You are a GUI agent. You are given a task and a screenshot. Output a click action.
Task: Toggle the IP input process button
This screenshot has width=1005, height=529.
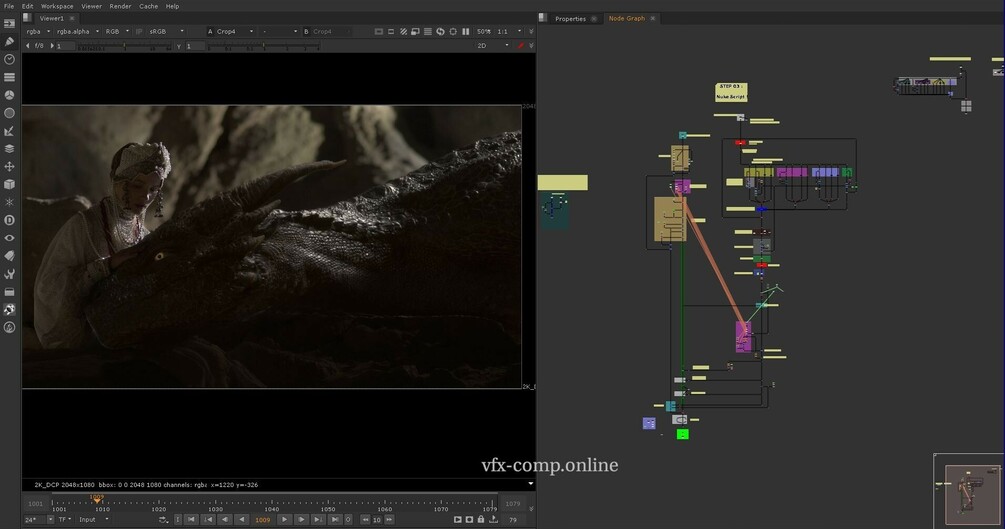139,31
